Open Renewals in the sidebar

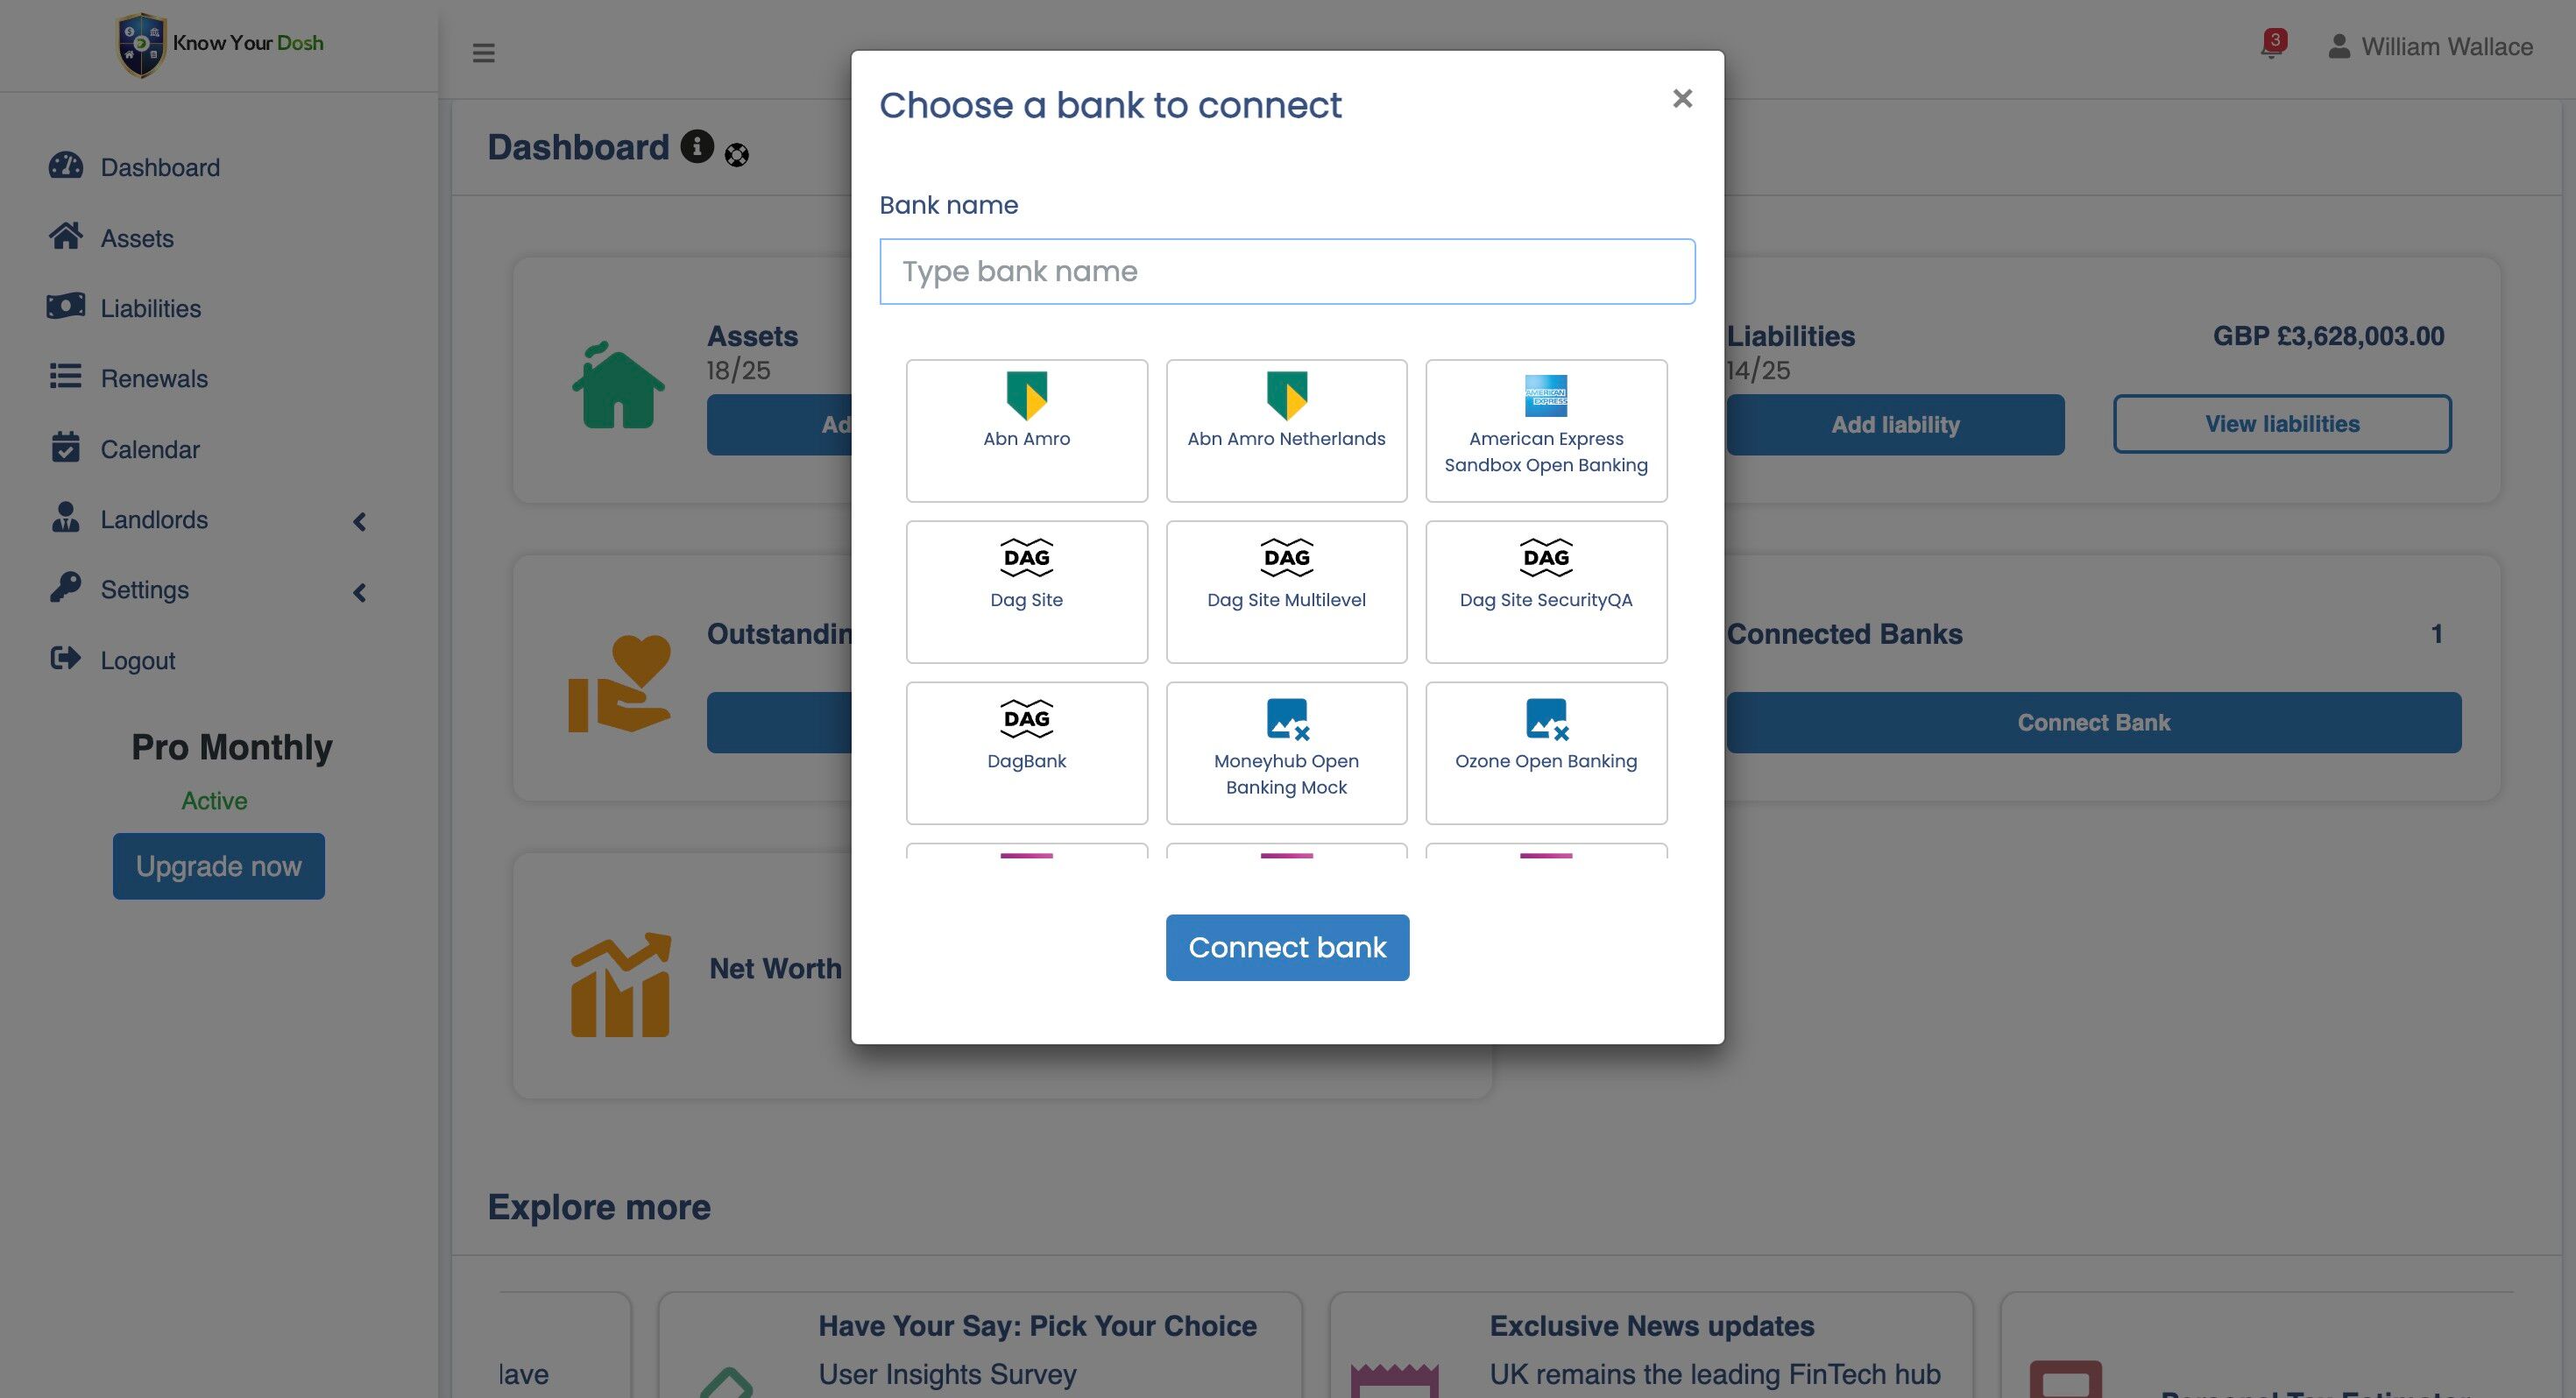[154, 379]
